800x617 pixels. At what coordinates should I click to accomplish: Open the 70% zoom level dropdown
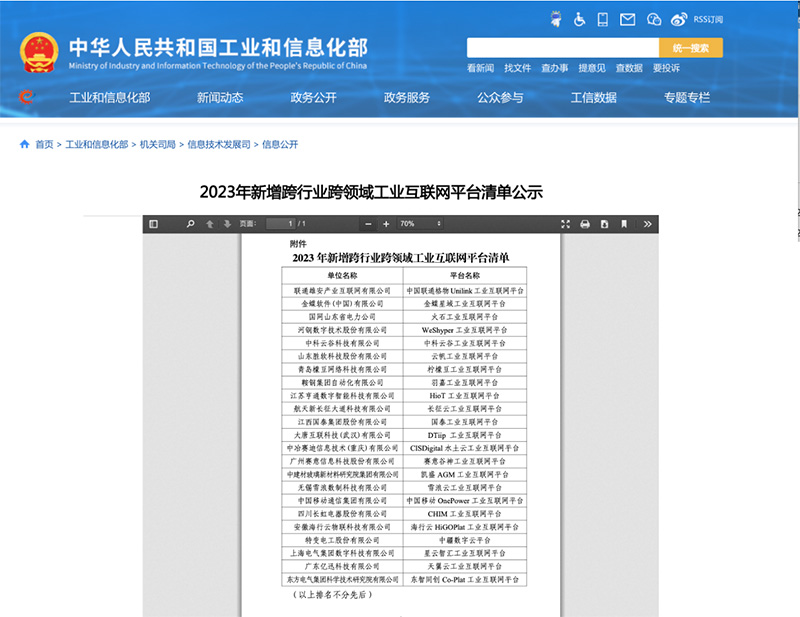(x=420, y=224)
